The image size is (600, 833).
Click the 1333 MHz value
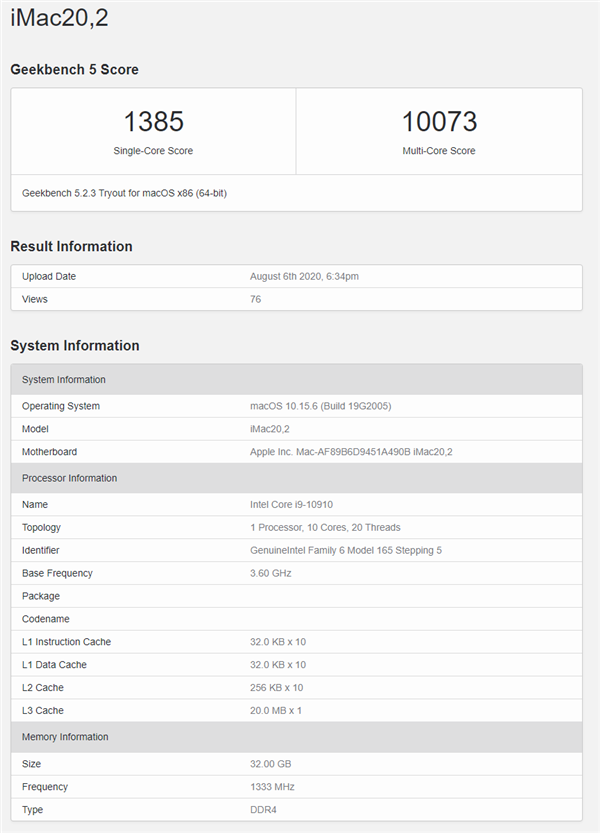click(x=272, y=787)
